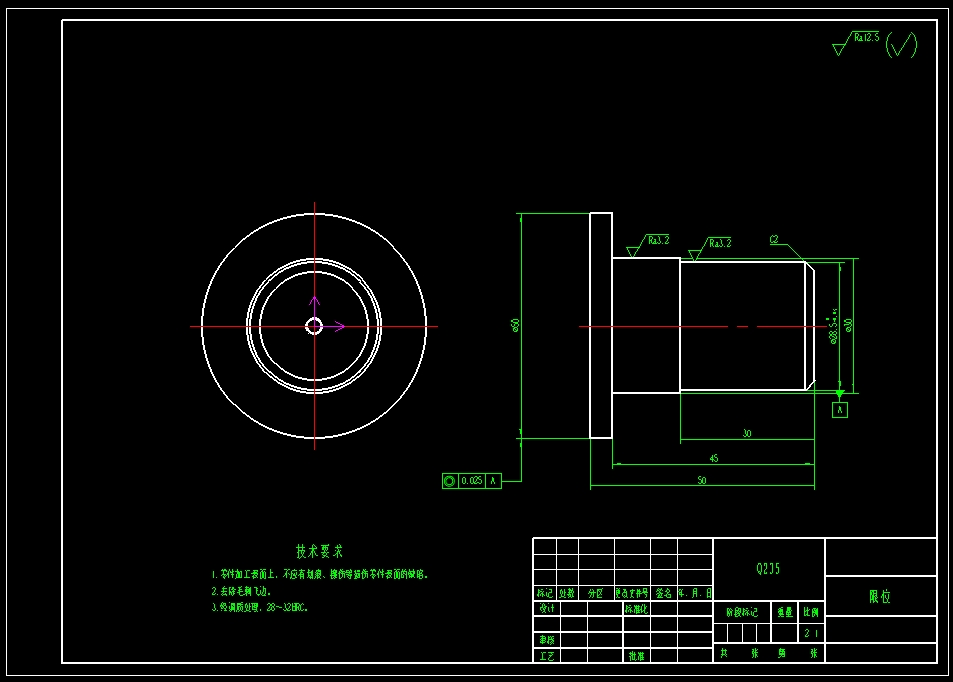Select the 重量 weight label
This screenshot has height=682, width=953.
click(x=785, y=613)
